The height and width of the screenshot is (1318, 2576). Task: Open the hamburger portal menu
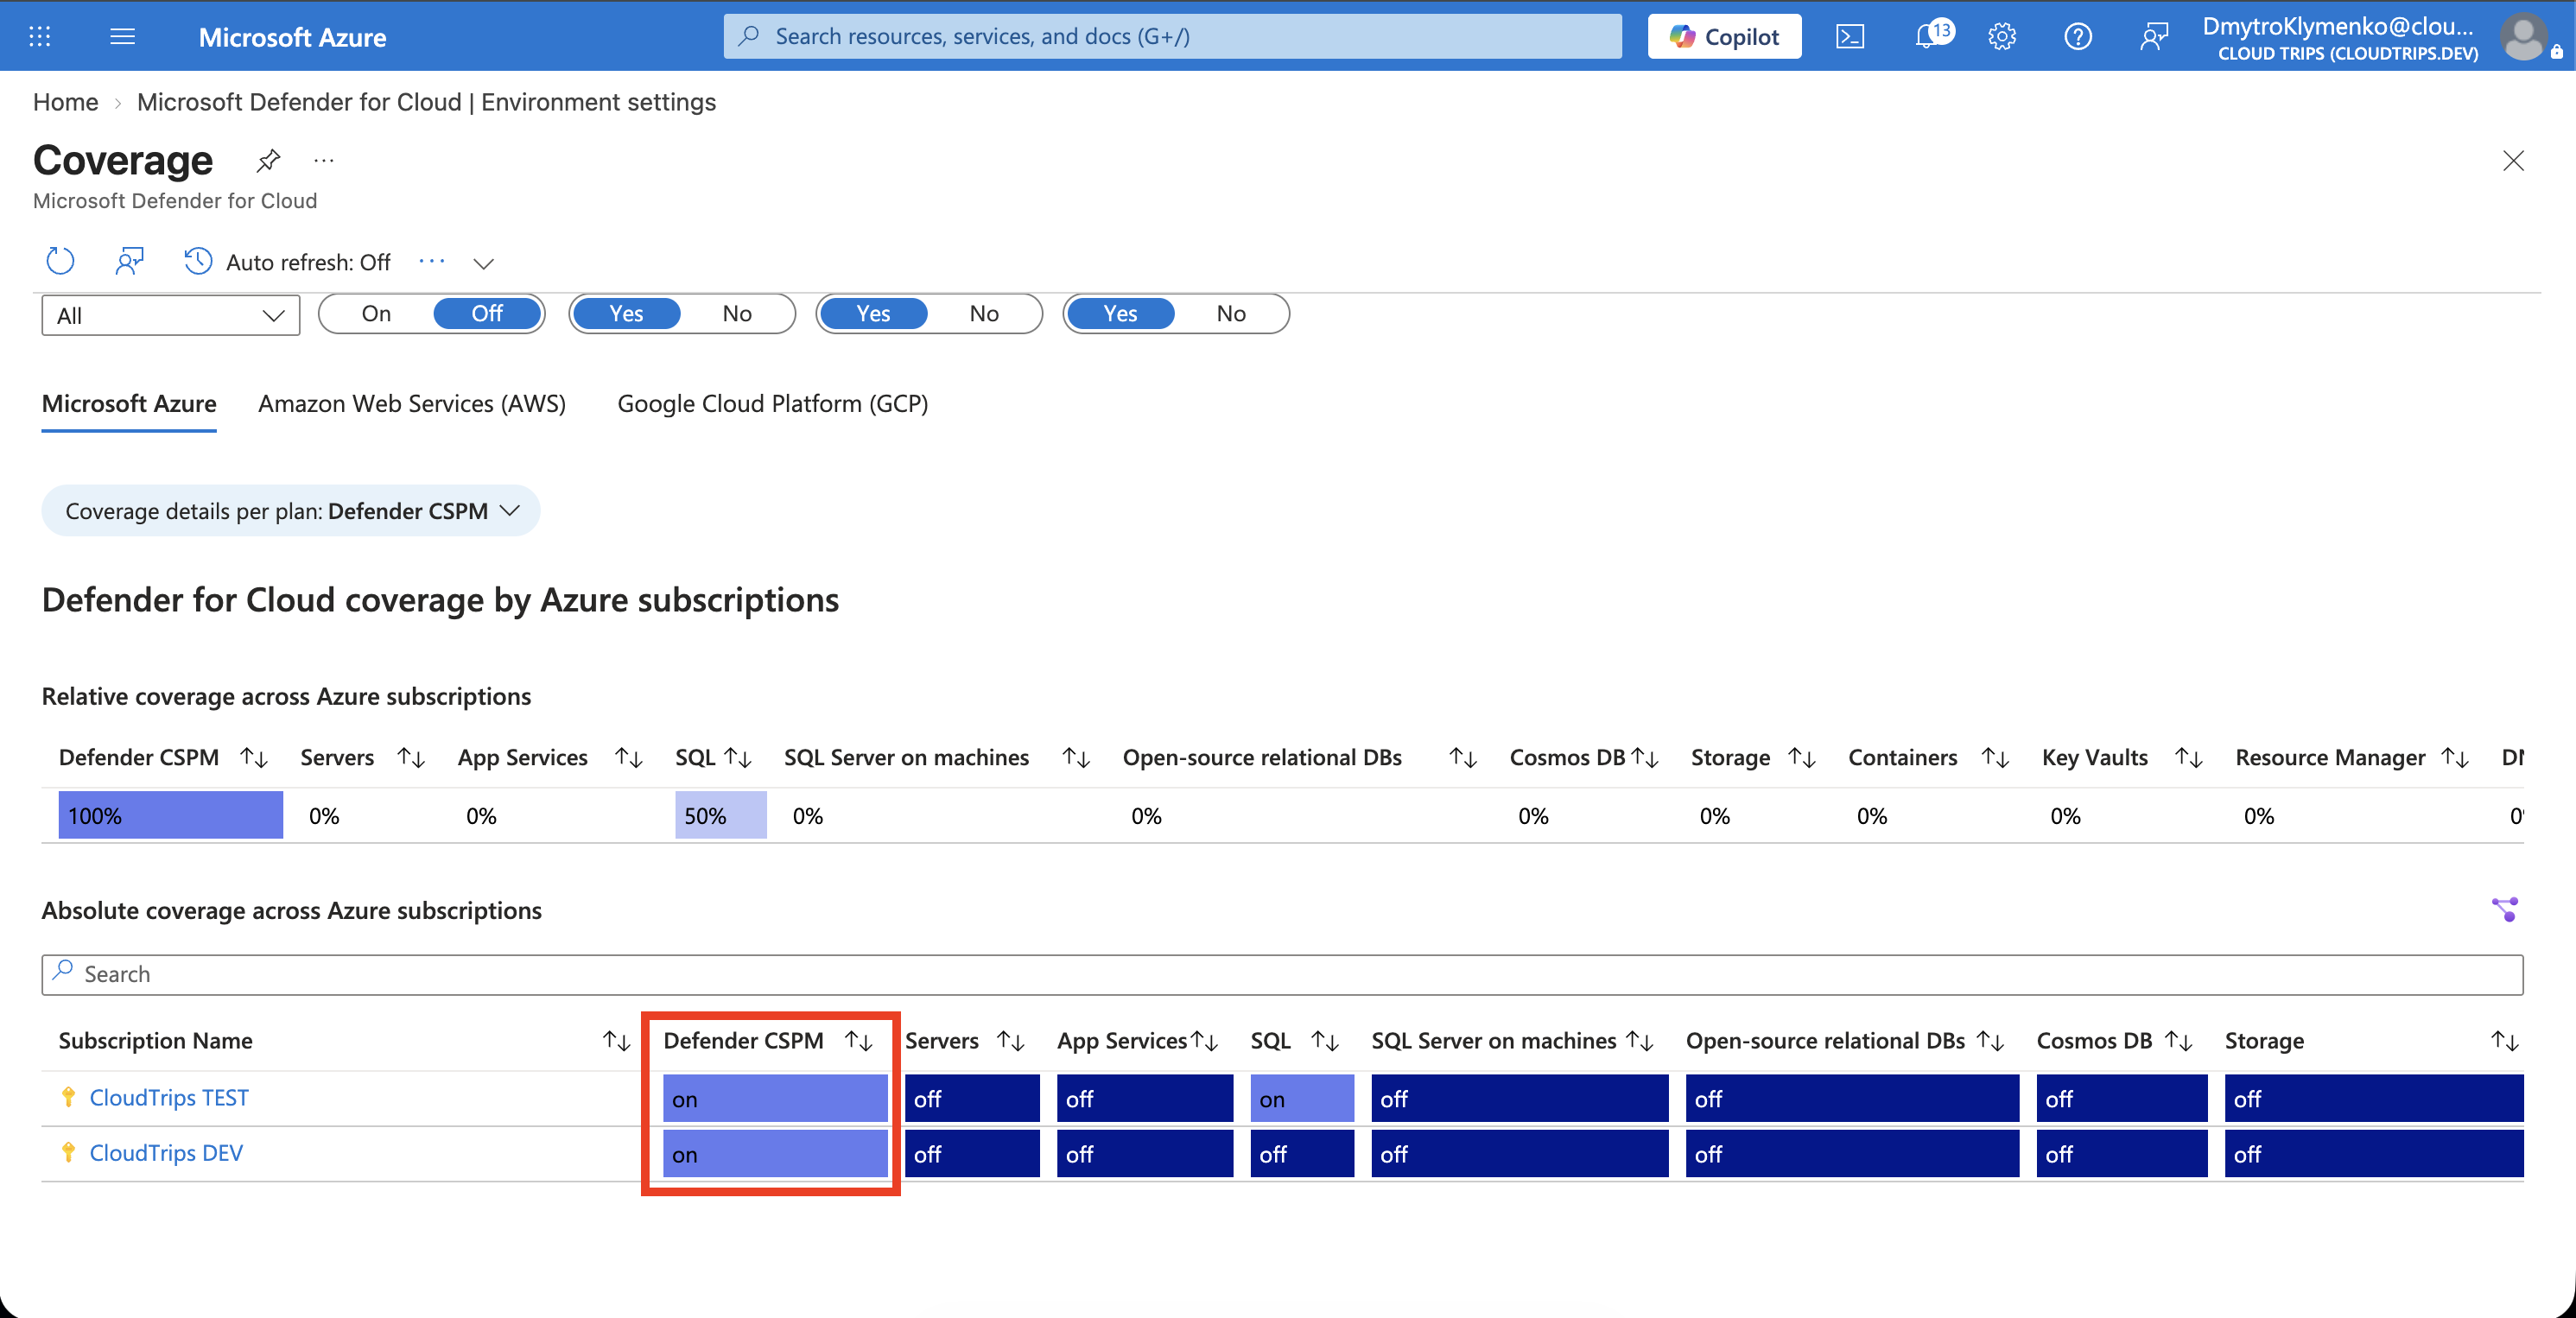(x=122, y=37)
